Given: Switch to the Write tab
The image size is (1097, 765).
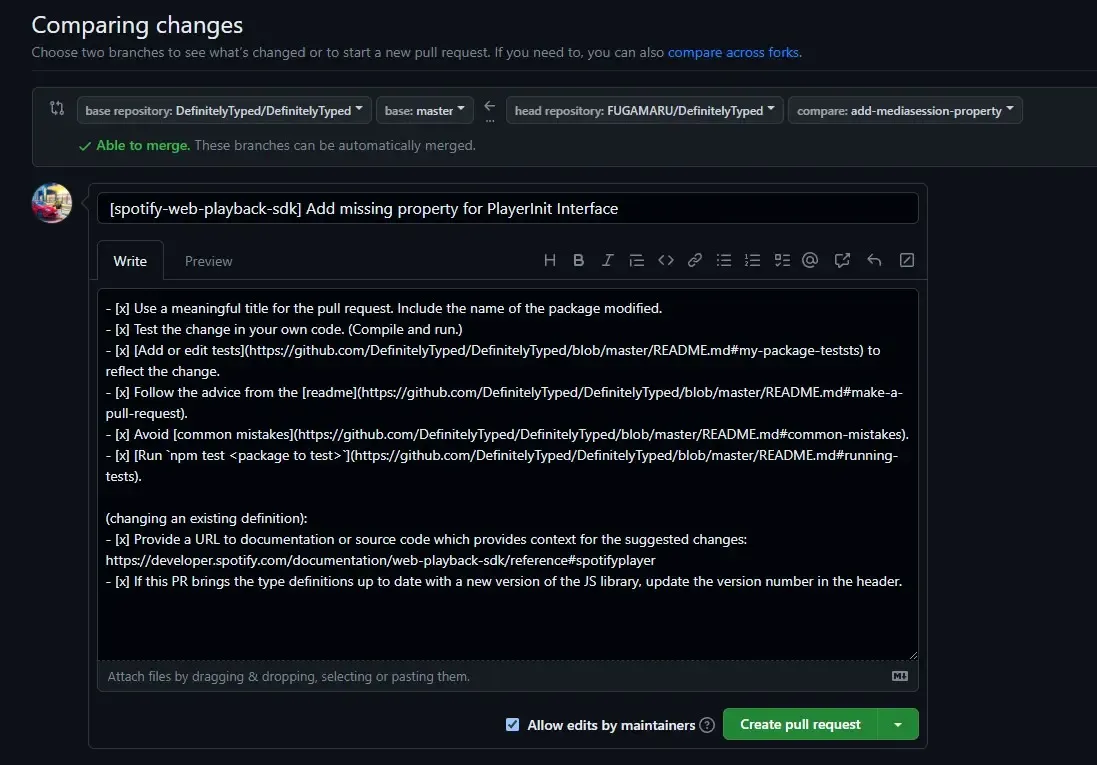Looking at the screenshot, I should click(x=130, y=261).
